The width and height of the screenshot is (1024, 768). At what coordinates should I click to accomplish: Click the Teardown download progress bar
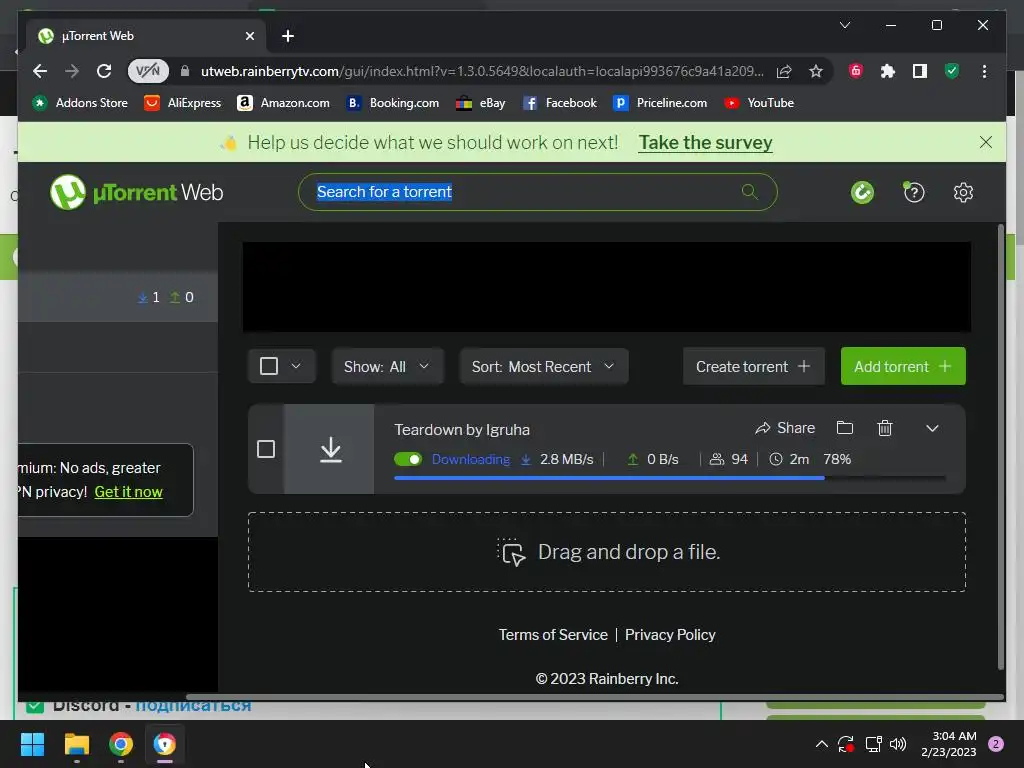[669, 478]
